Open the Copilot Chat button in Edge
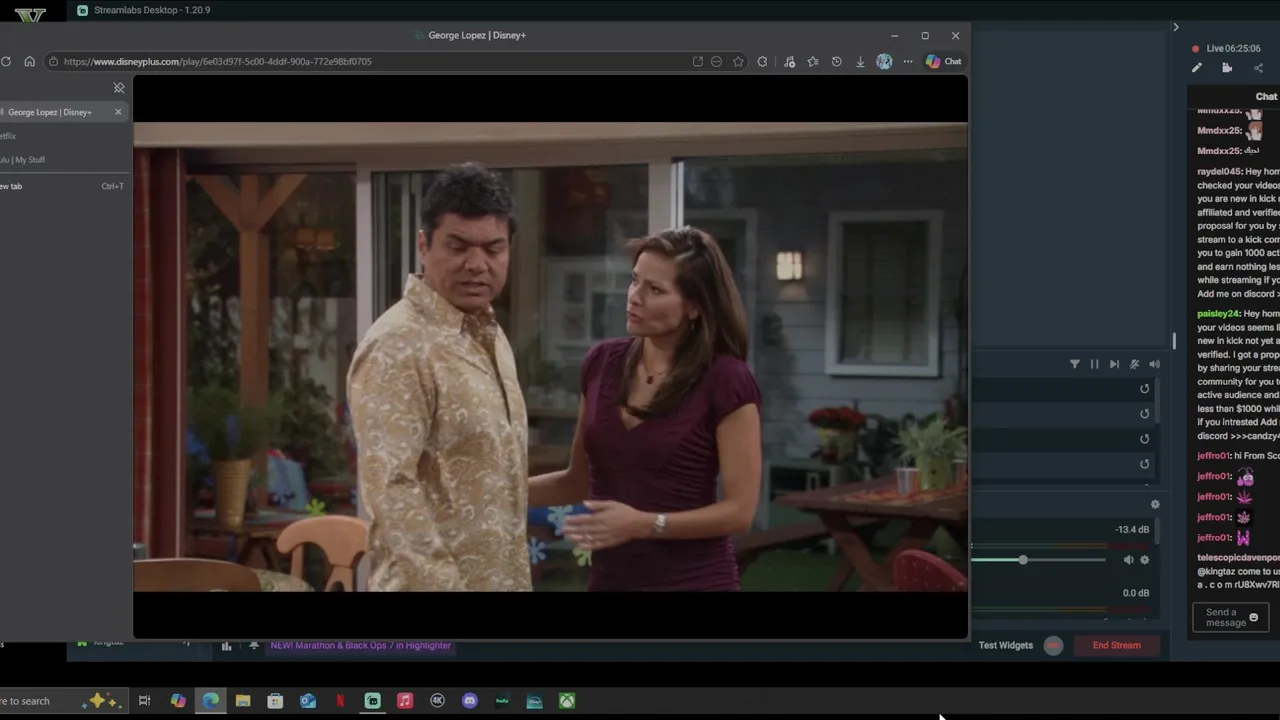Screen dimensions: 1280x720 (943, 61)
